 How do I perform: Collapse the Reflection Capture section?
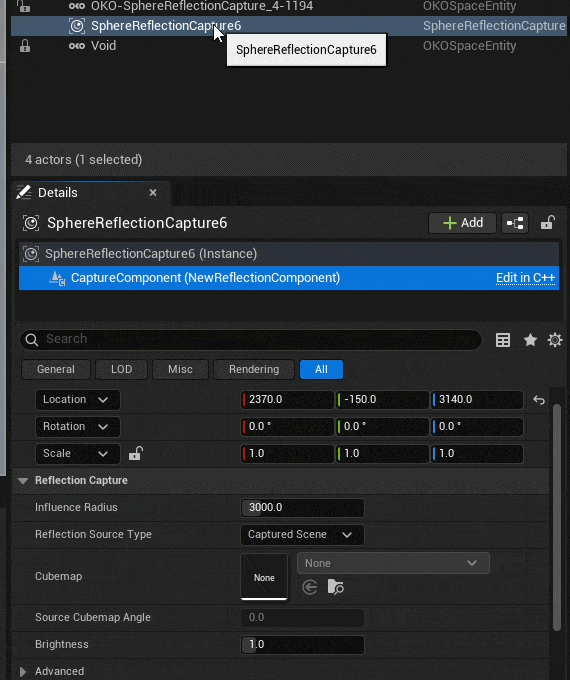pos(23,481)
